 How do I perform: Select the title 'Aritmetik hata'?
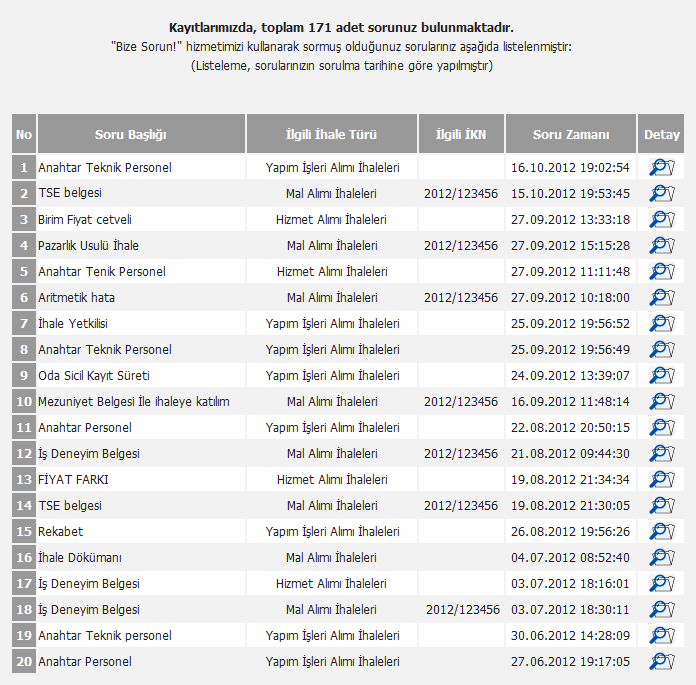[76, 297]
